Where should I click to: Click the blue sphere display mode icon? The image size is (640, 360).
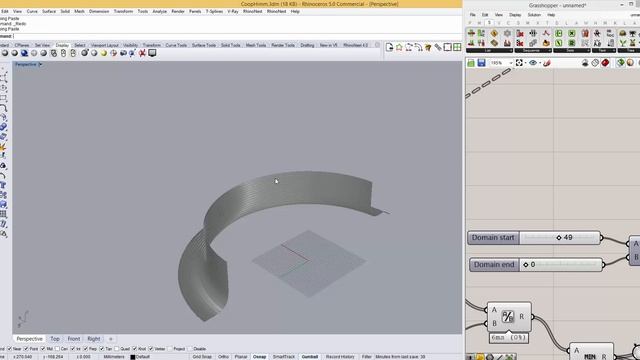click(x=24, y=53)
